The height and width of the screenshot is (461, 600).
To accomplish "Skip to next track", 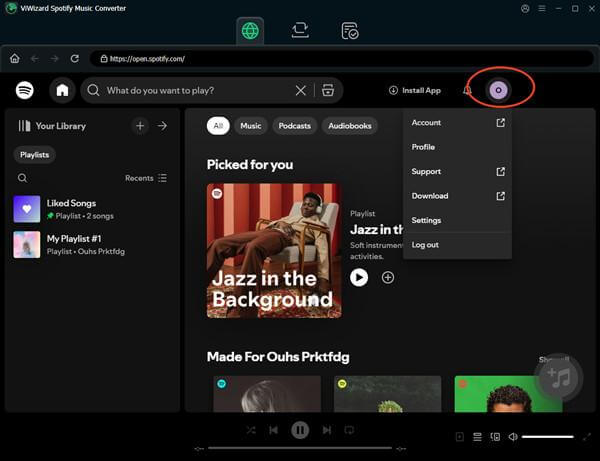I will pyautogui.click(x=326, y=430).
